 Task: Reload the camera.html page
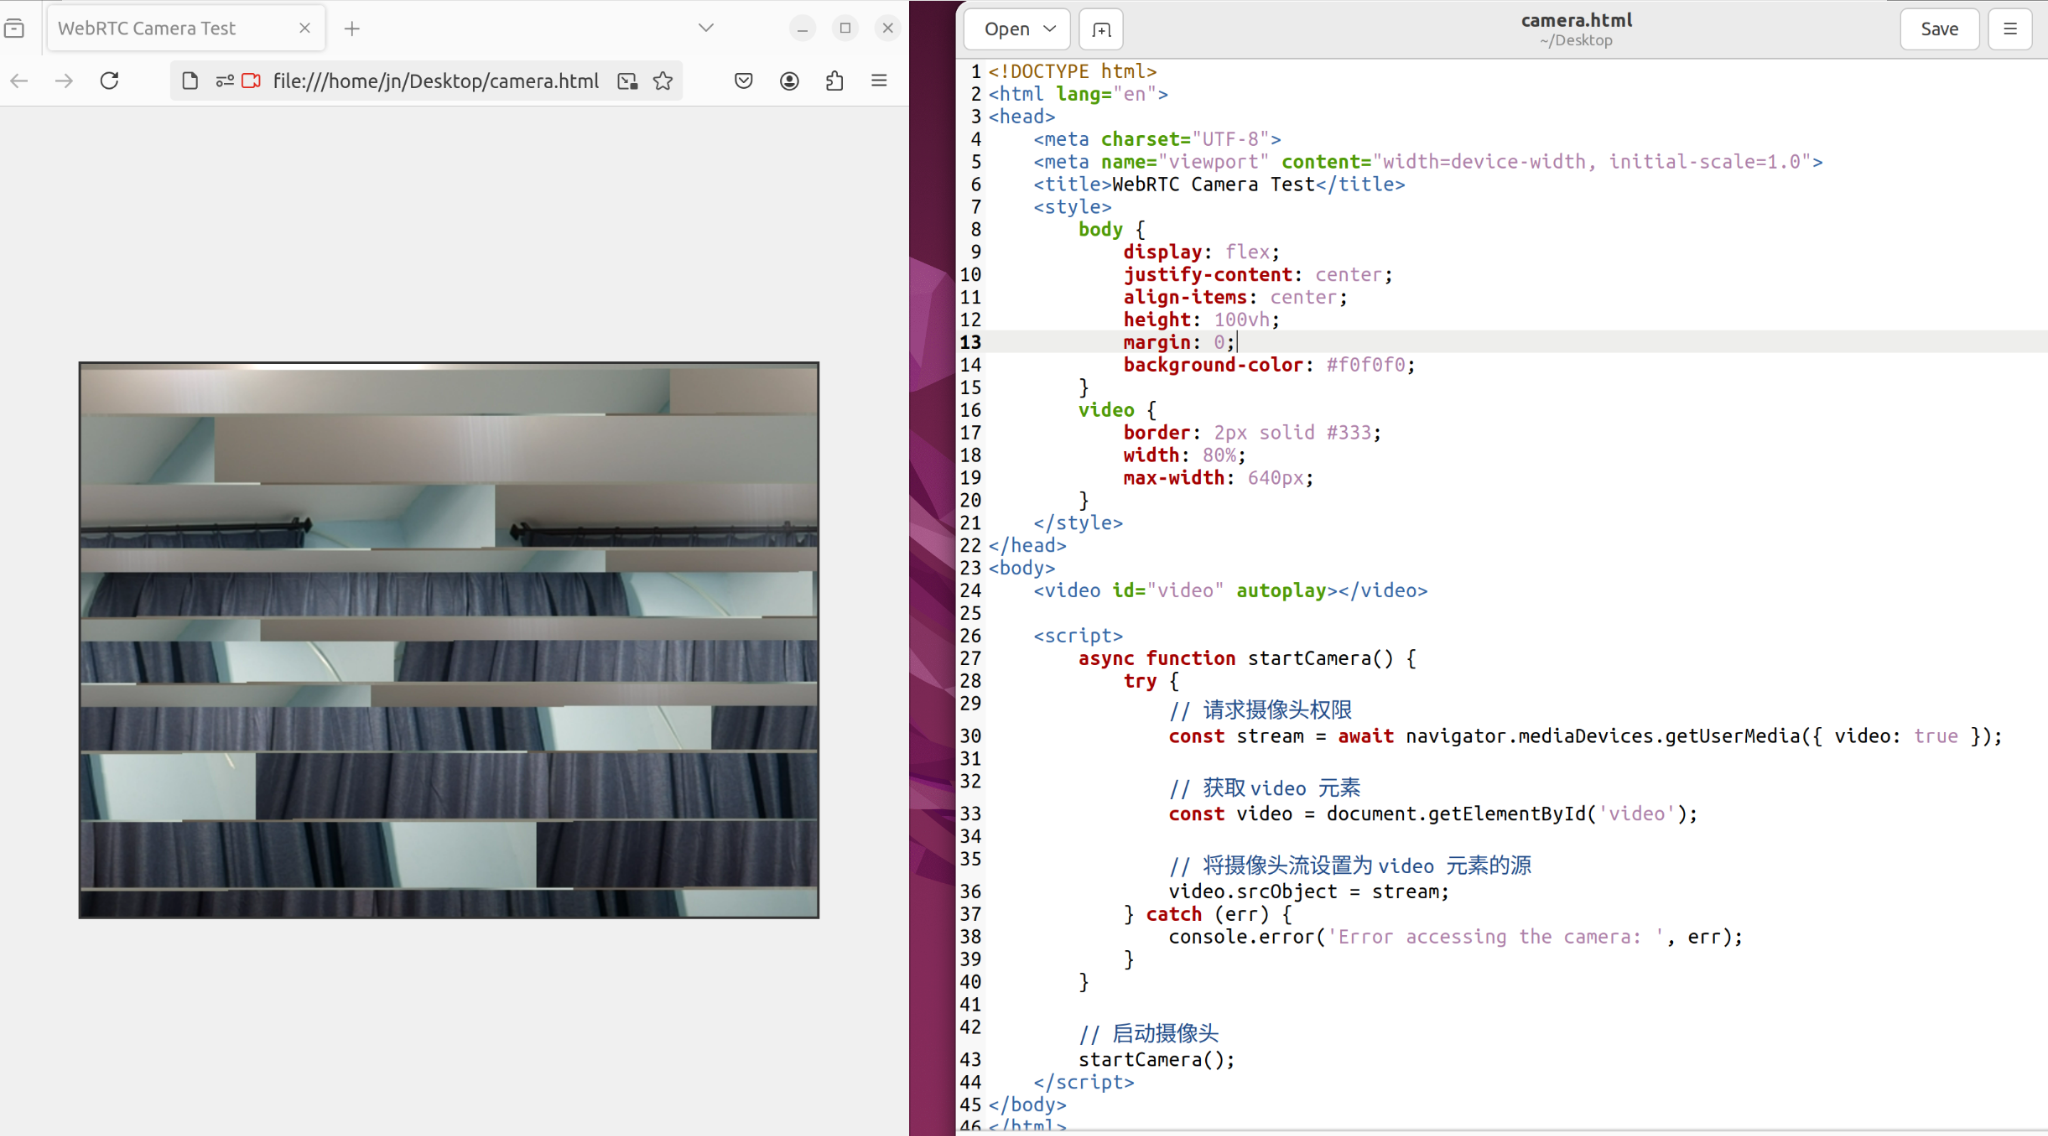pyautogui.click(x=110, y=81)
